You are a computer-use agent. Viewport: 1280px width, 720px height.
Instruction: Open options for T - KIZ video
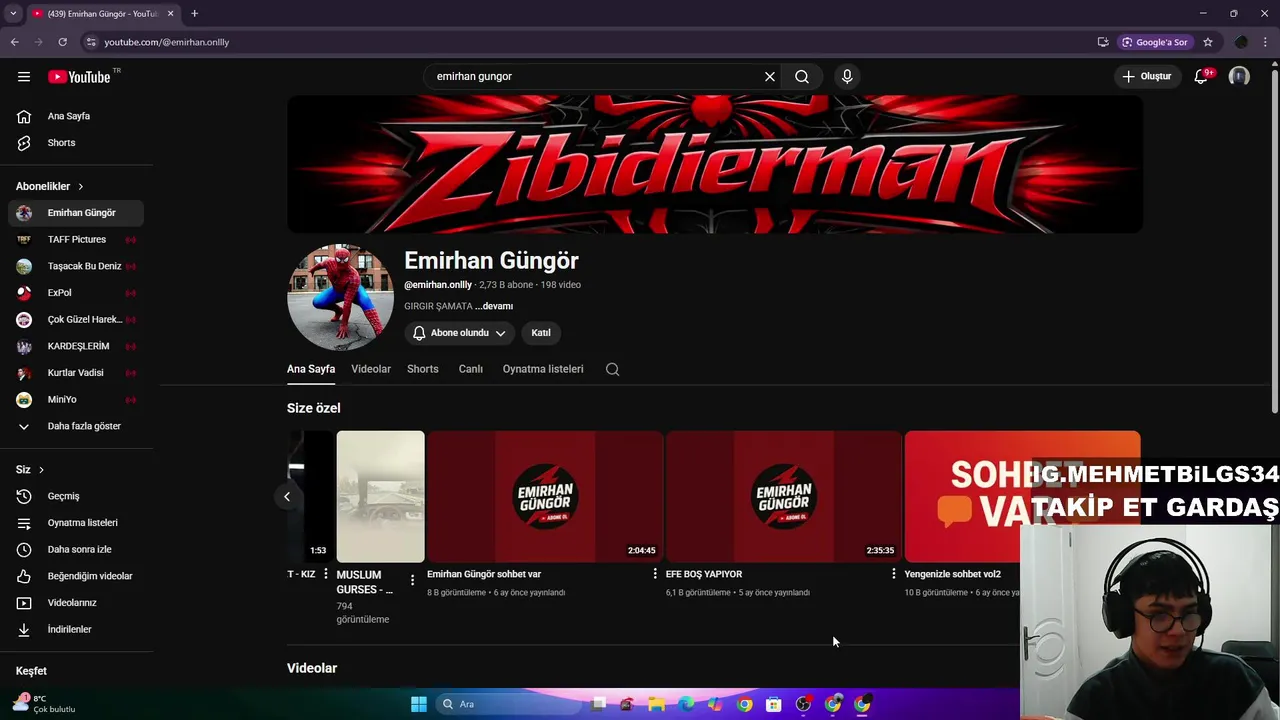pyautogui.click(x=325, y=574)
